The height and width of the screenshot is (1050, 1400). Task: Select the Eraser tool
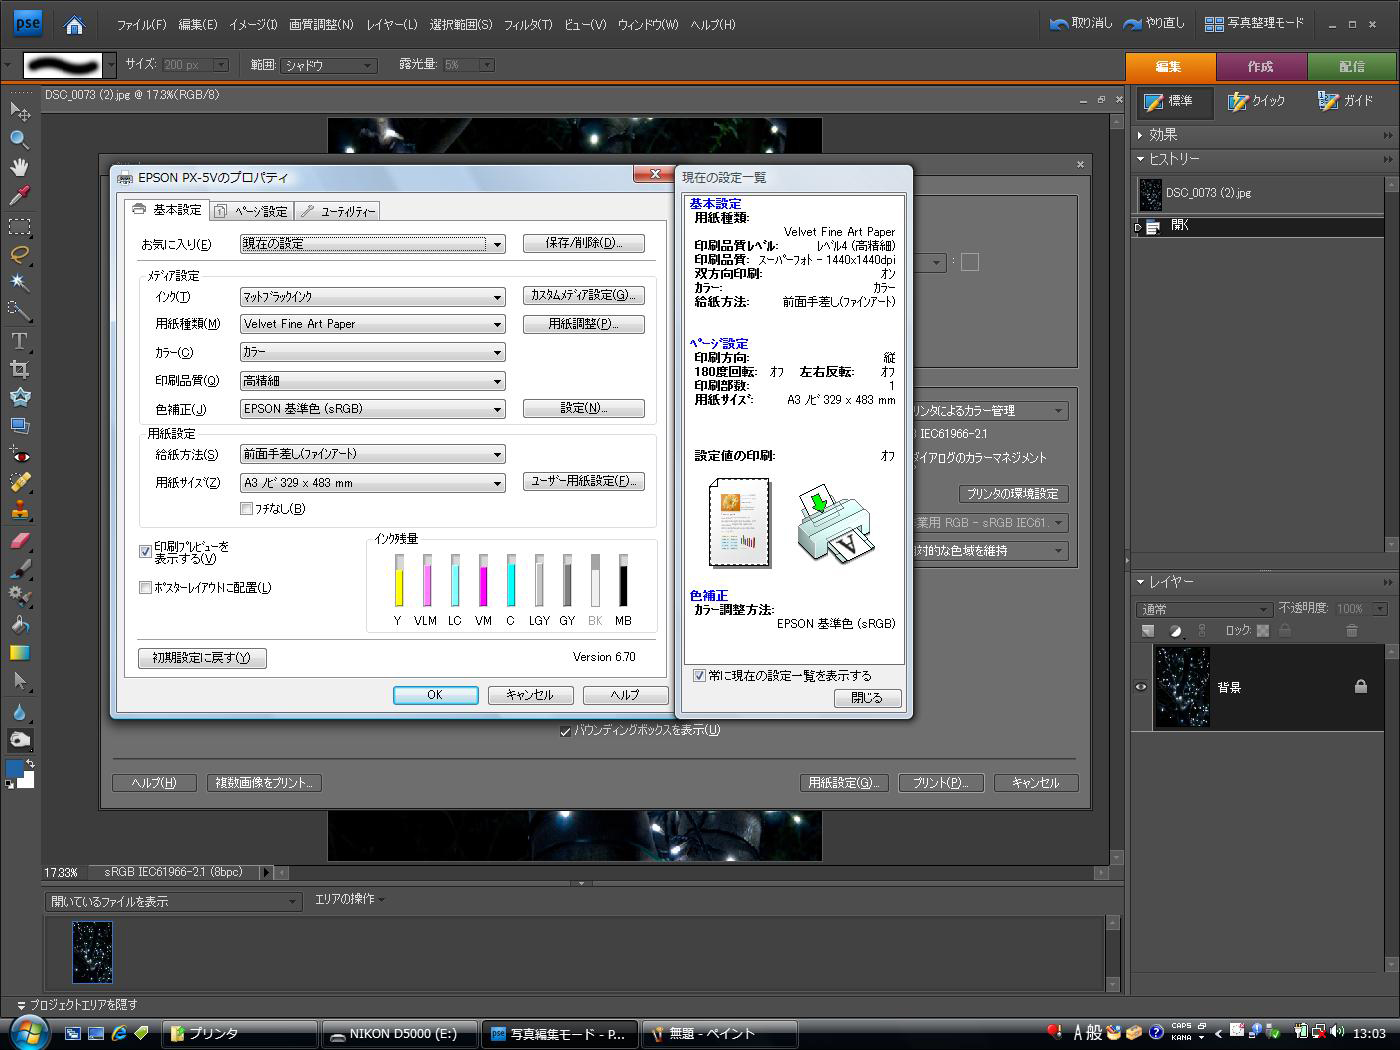click(x=19, y=540)
